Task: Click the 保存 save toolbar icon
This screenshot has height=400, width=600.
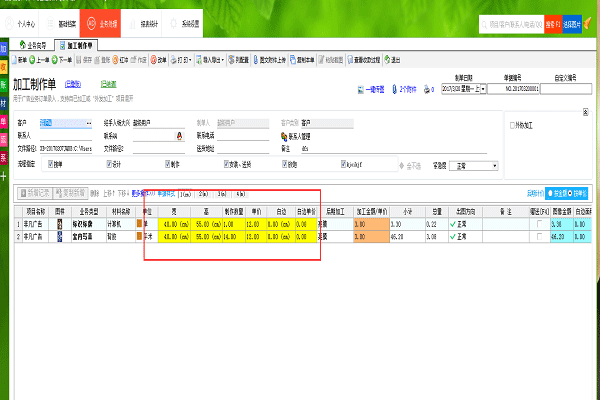Action: [x=84, y=60]
